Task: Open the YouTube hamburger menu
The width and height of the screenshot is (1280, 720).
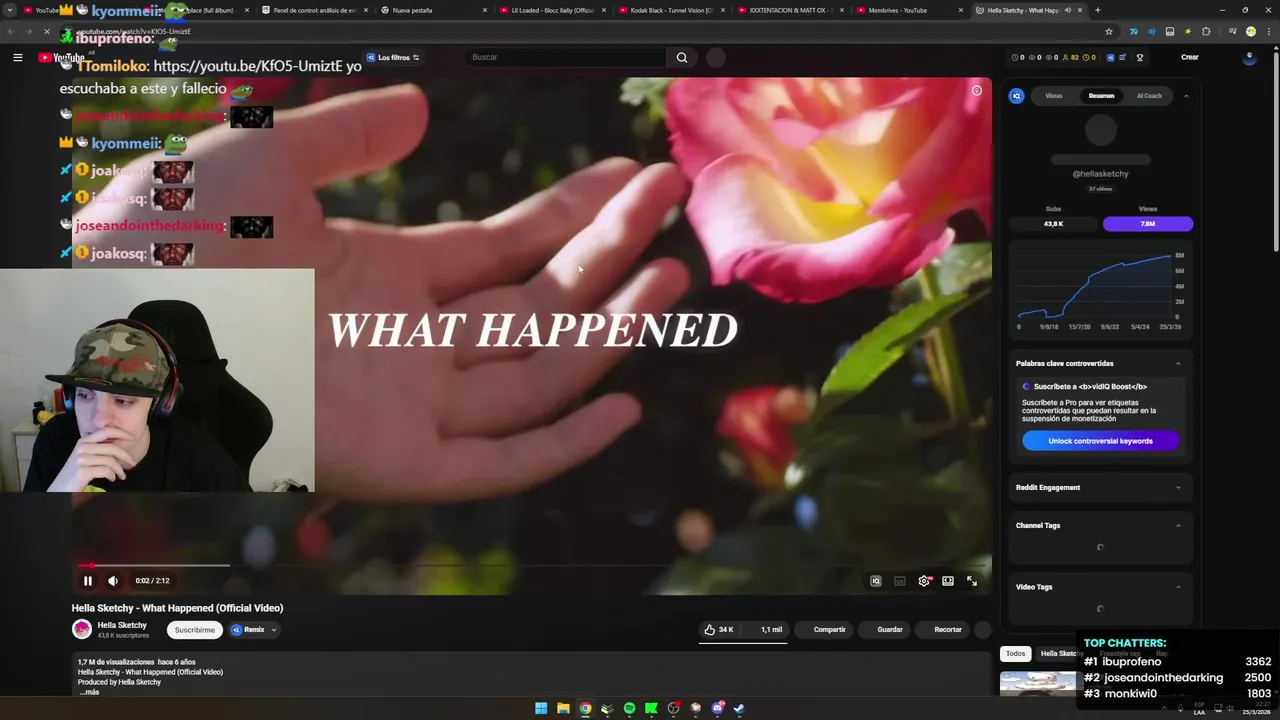Action: click(18, 57)
